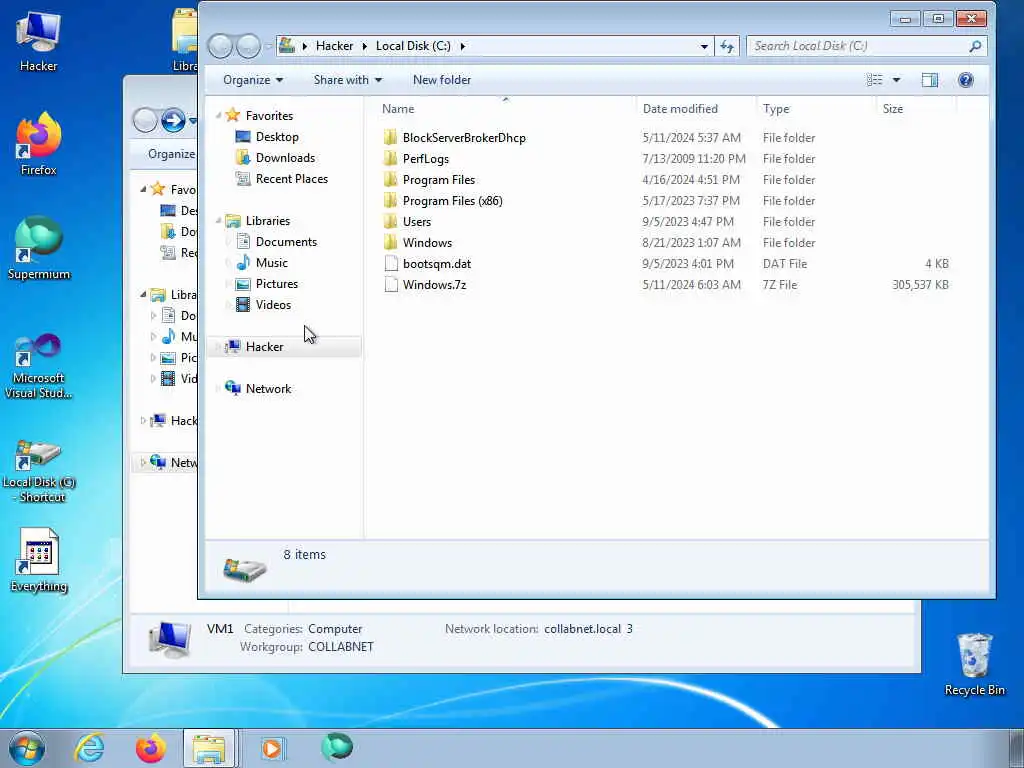The width and height of the screenshot is (1024, 768).
Task: Click the arrow after Local Disk (C:) in breadcrumb
Action: click(462, 46)
